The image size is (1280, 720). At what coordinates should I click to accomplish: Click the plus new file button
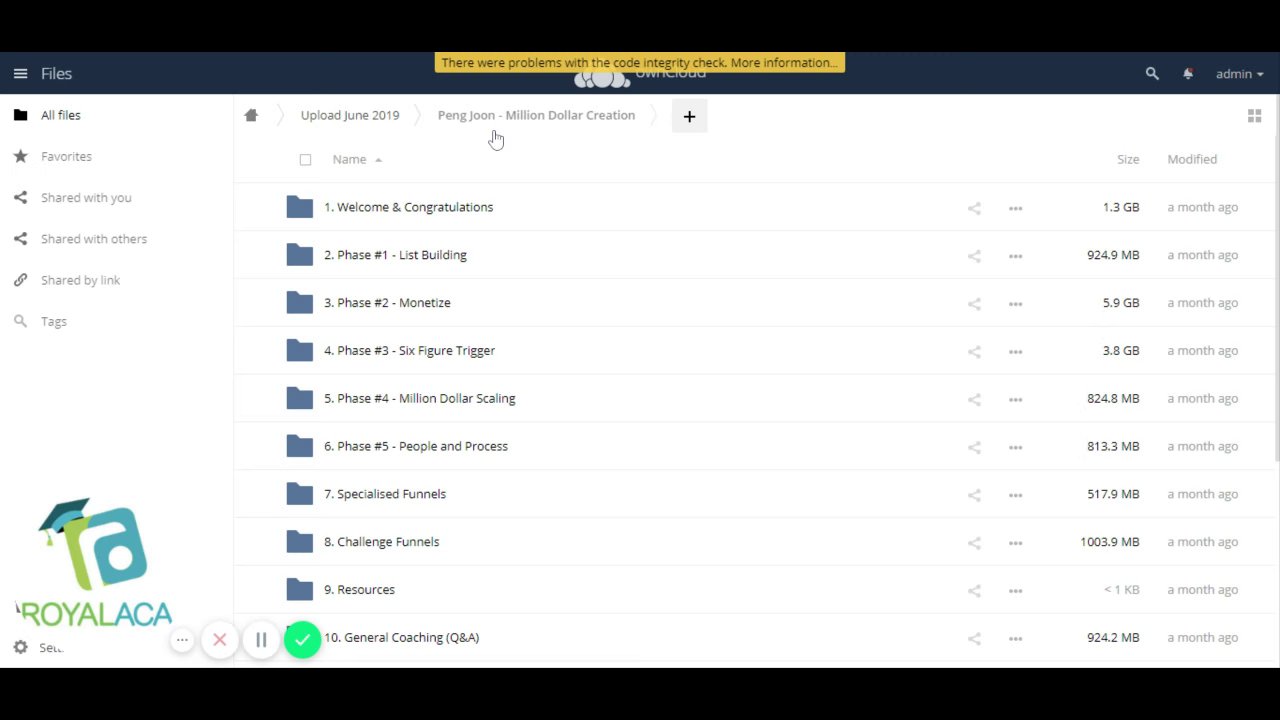(x=689, y=116)
